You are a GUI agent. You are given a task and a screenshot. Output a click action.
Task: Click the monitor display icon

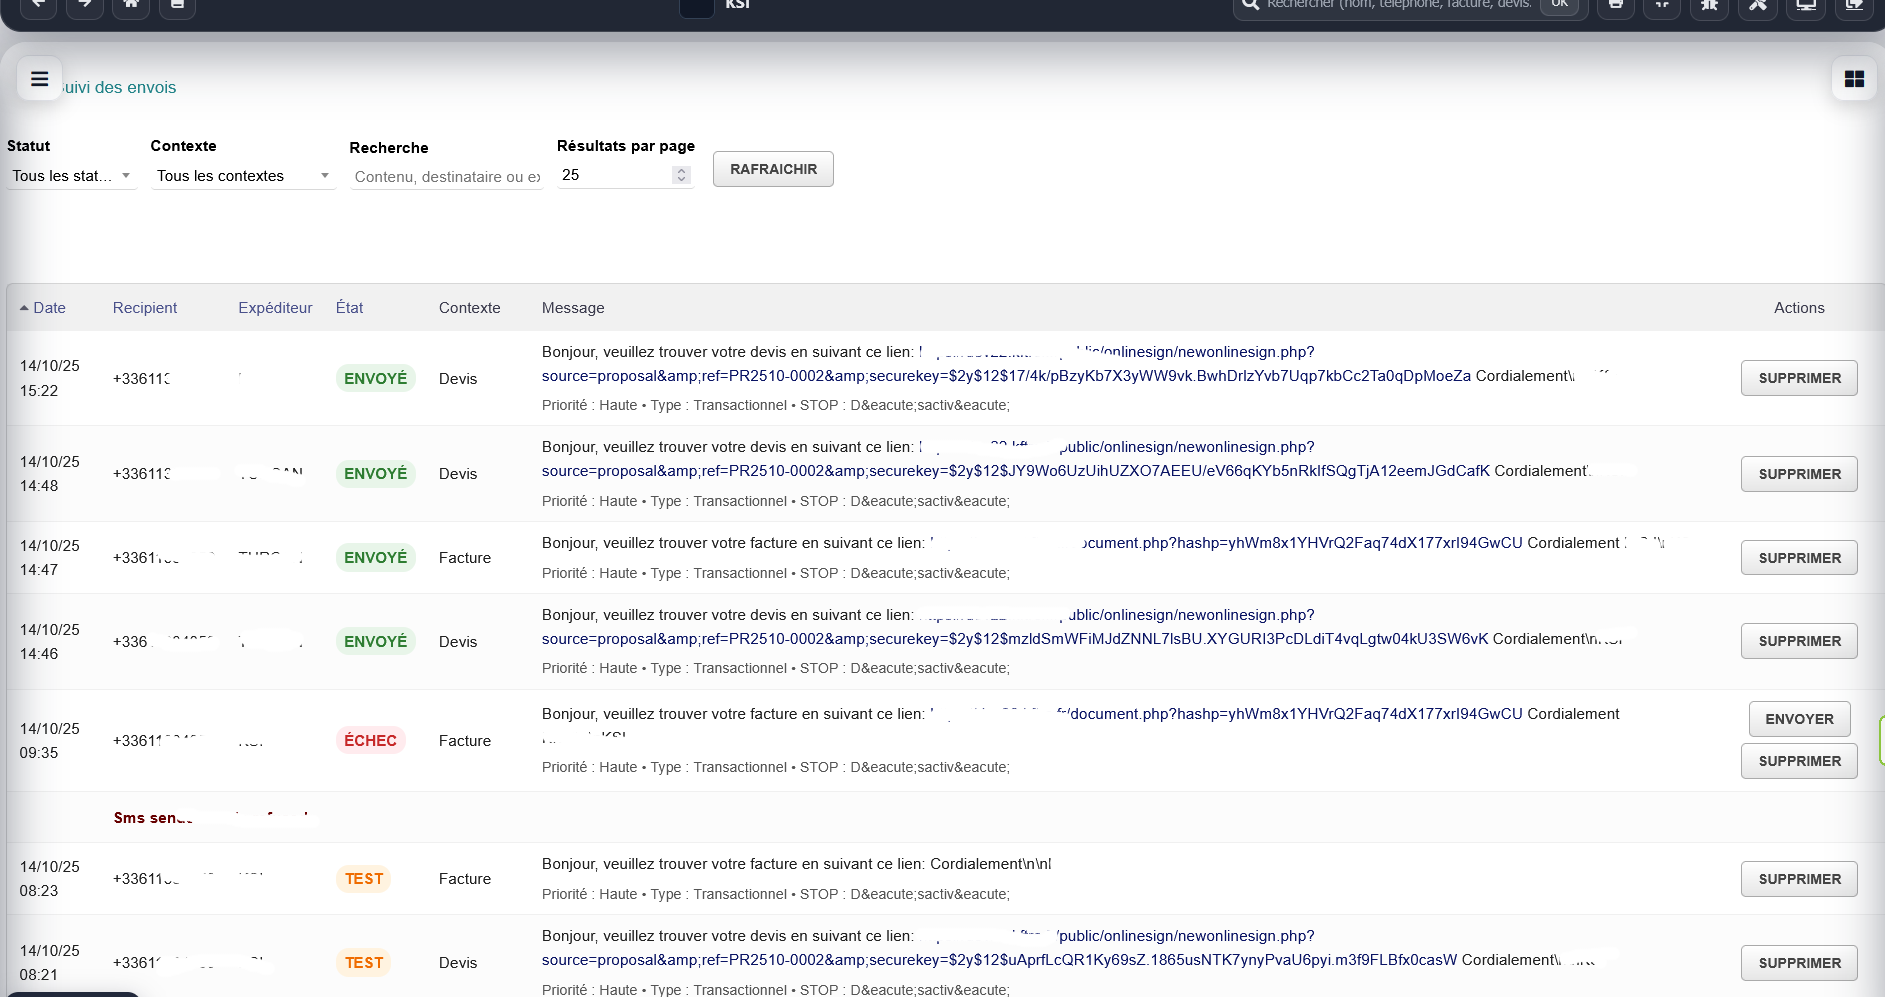point(1806,5)
